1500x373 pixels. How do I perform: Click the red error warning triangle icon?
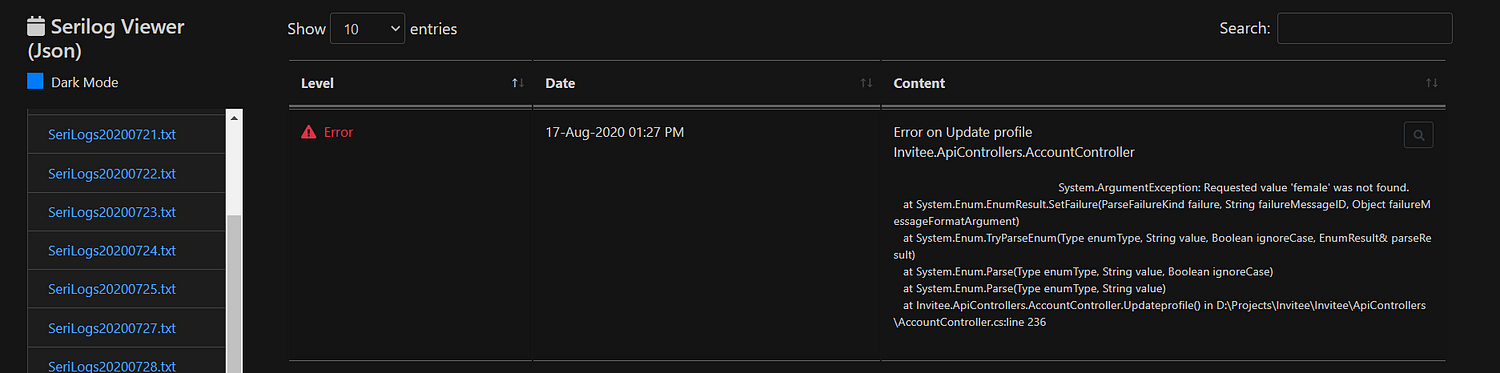[309, 132]
